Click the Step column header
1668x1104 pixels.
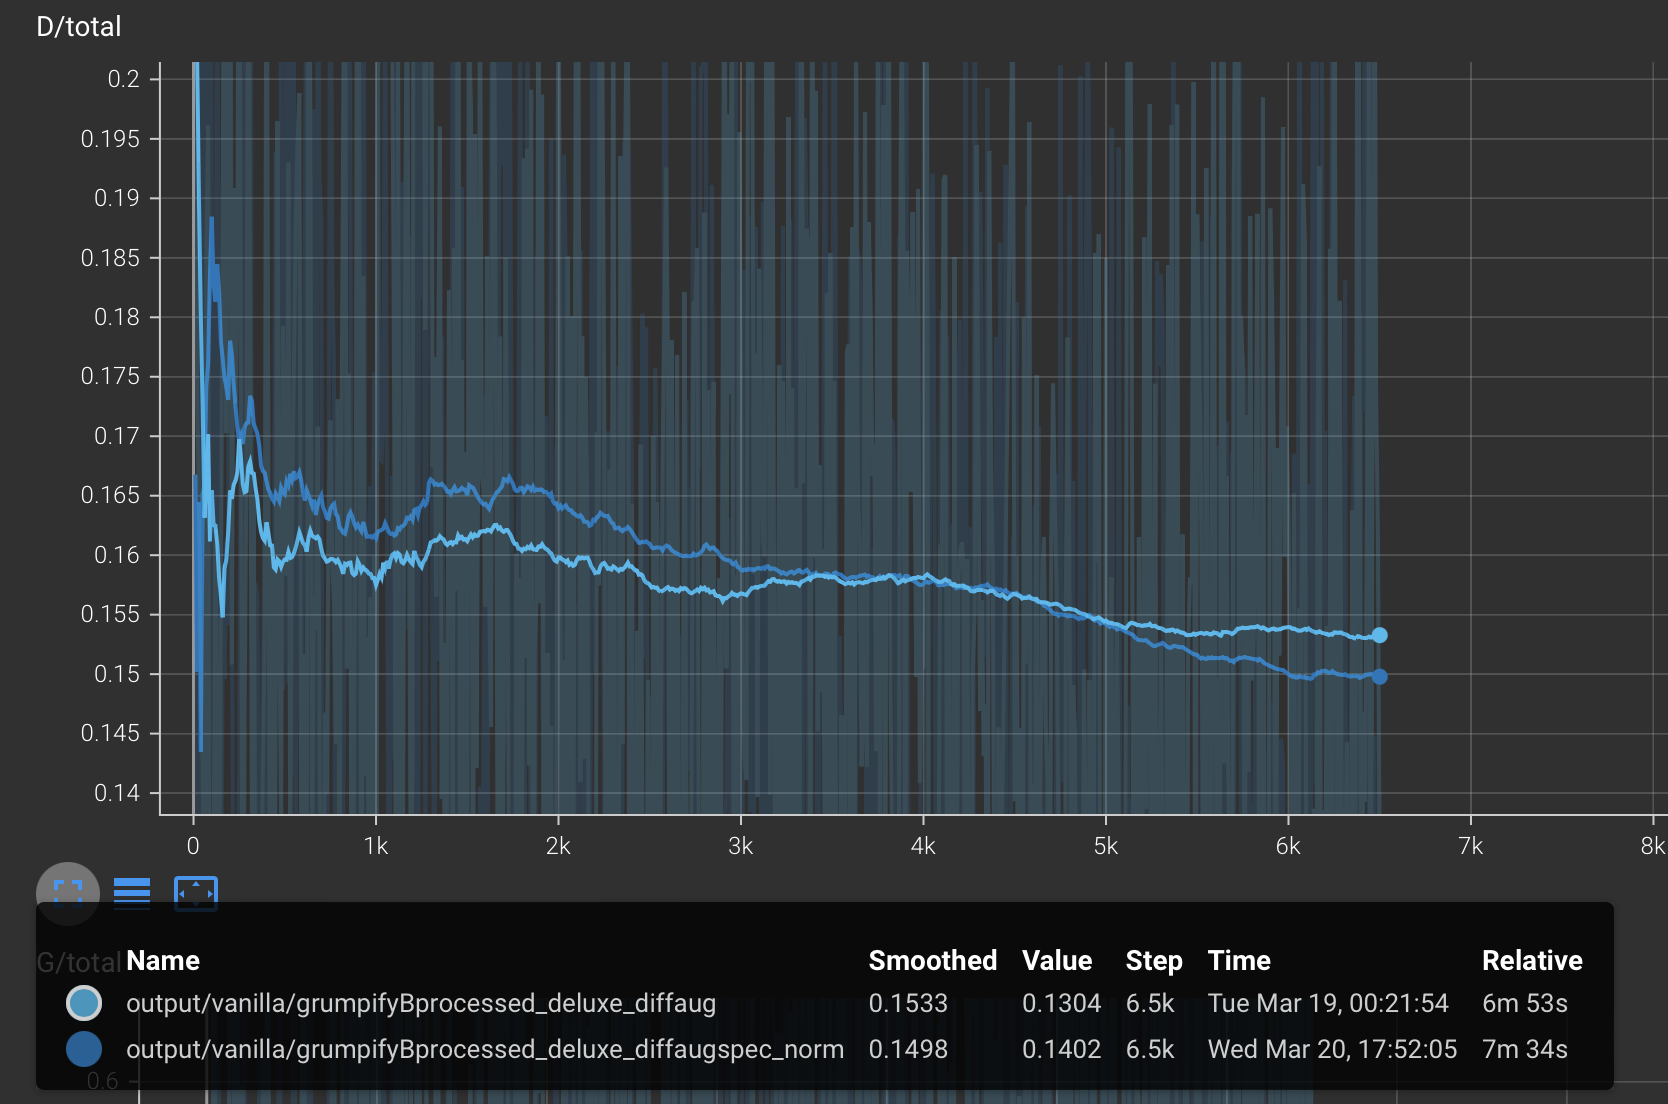point(1154,960)
